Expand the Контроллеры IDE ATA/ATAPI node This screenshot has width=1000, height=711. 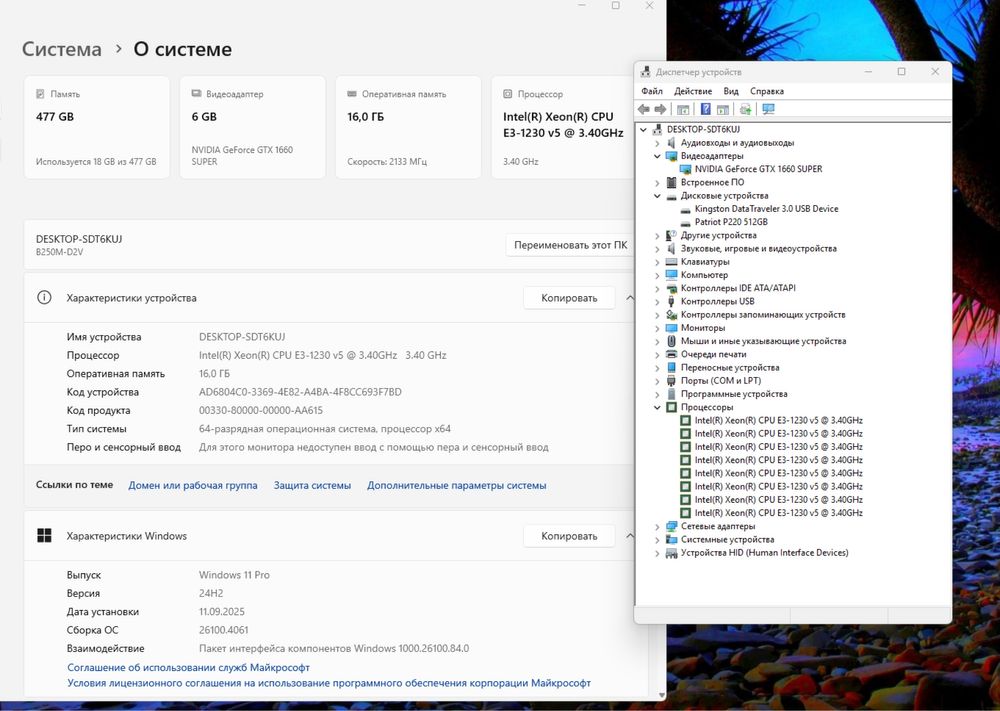pos(657,288)
